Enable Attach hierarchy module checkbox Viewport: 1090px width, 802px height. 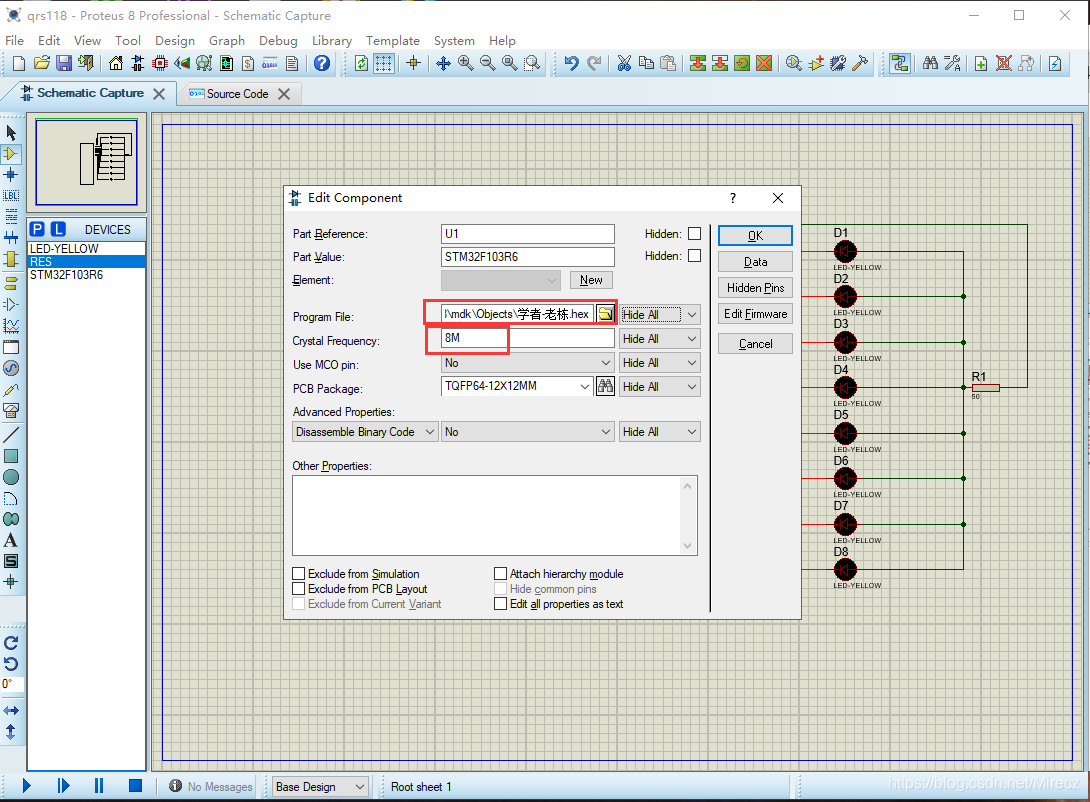point(501,573)
